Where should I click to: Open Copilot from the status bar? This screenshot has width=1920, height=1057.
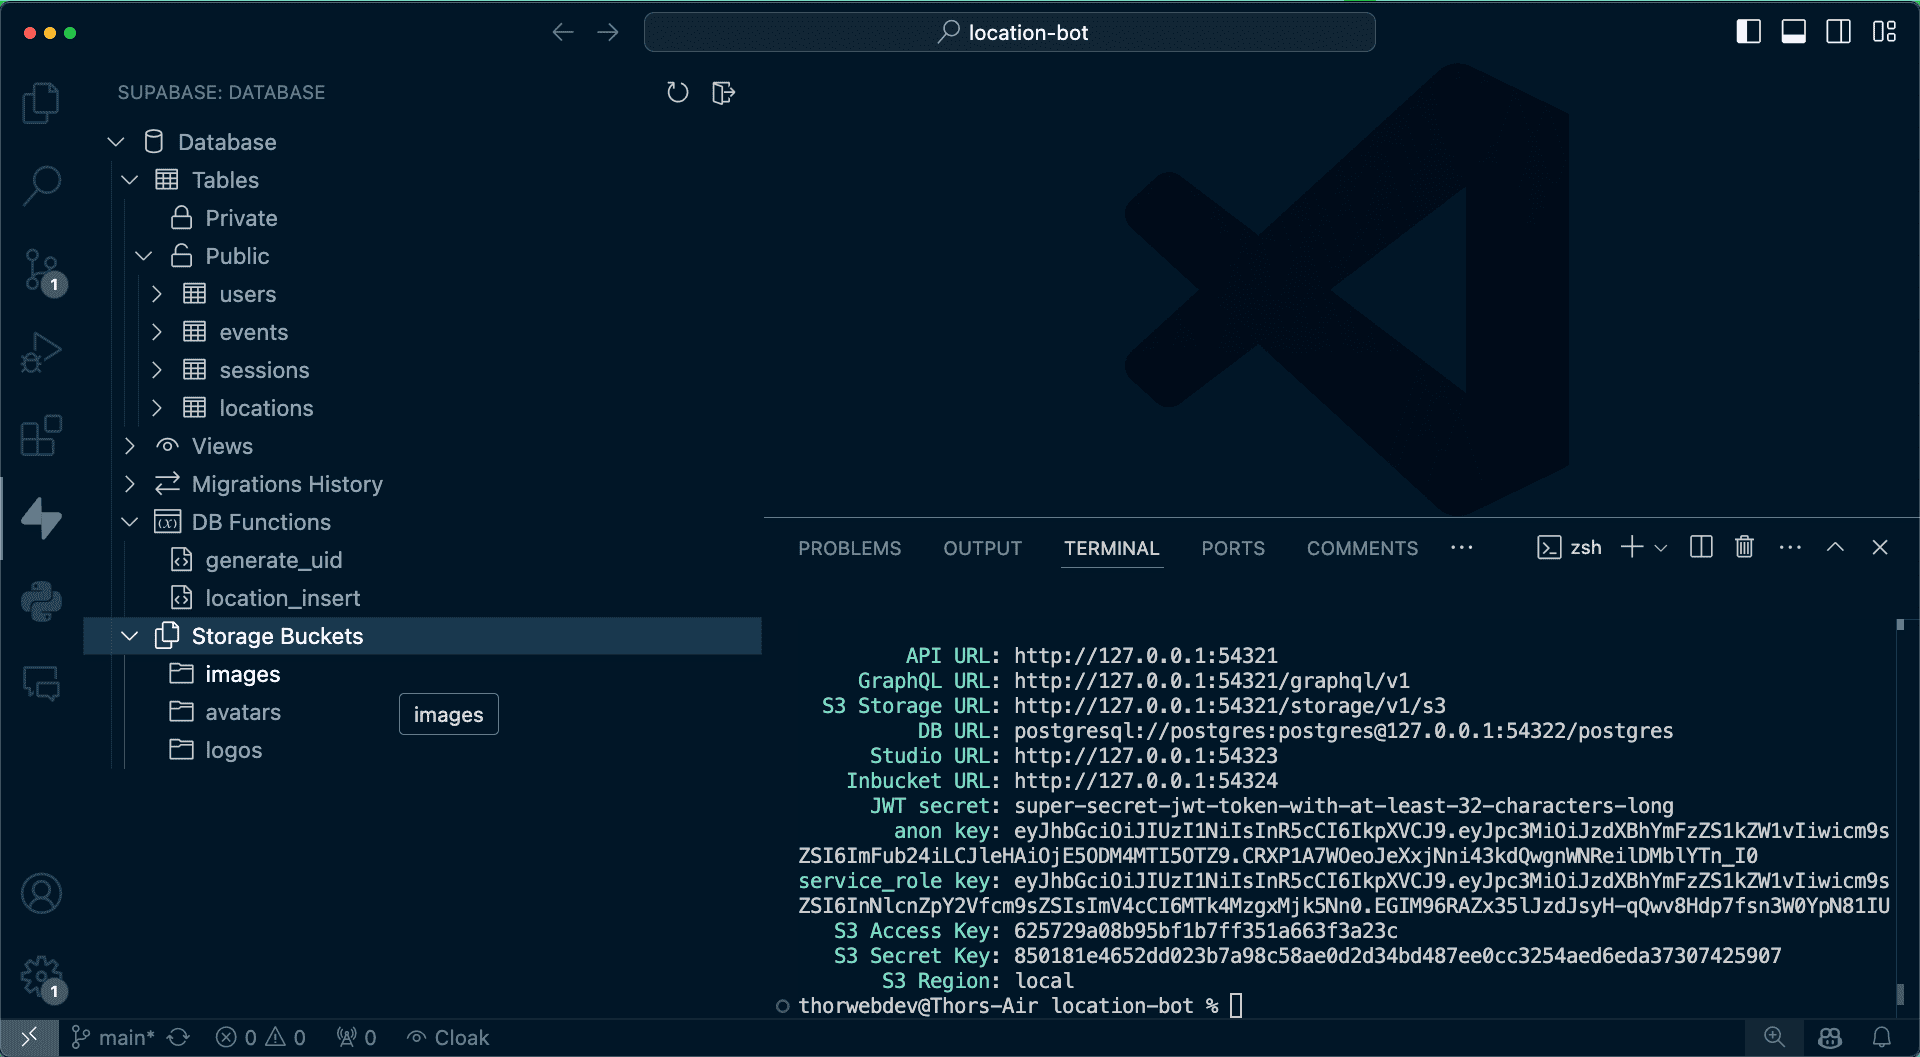pyautogui.click(x=1828, y=1038)
